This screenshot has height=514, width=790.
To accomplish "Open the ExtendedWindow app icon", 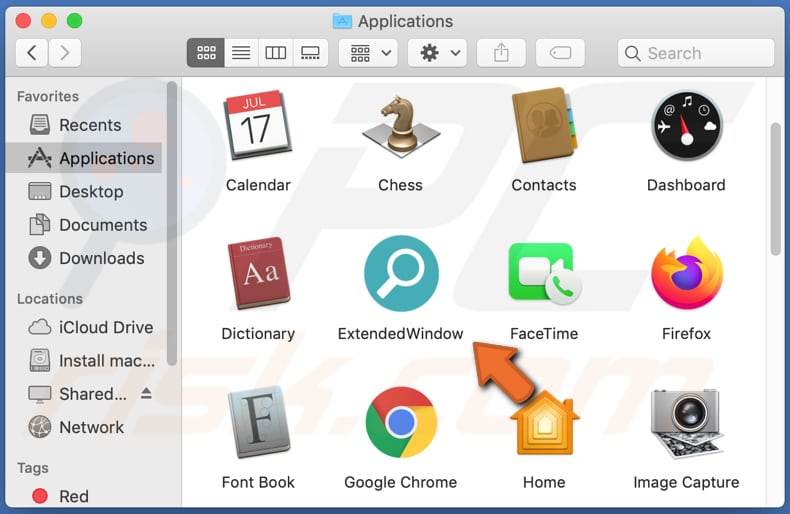I will point(400,274).
